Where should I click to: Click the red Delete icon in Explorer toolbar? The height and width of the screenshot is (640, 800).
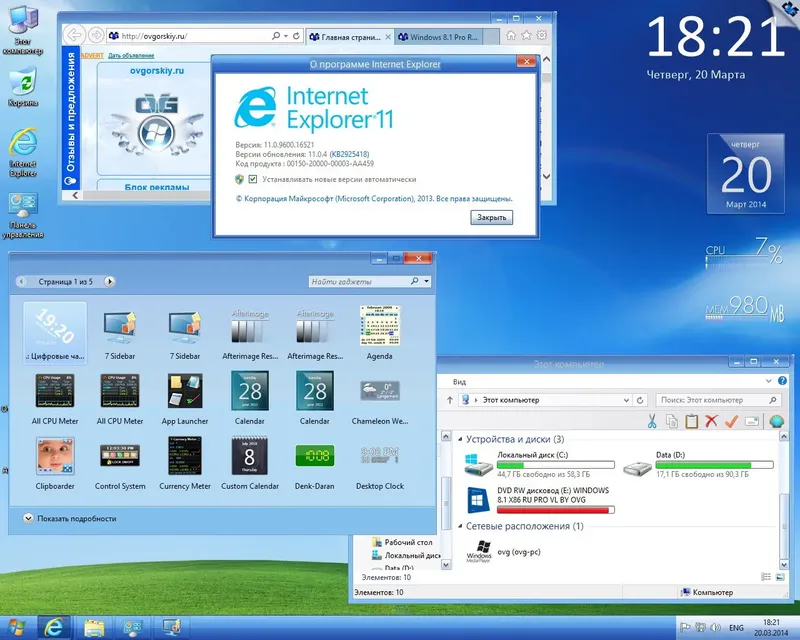tap(710, 421)
